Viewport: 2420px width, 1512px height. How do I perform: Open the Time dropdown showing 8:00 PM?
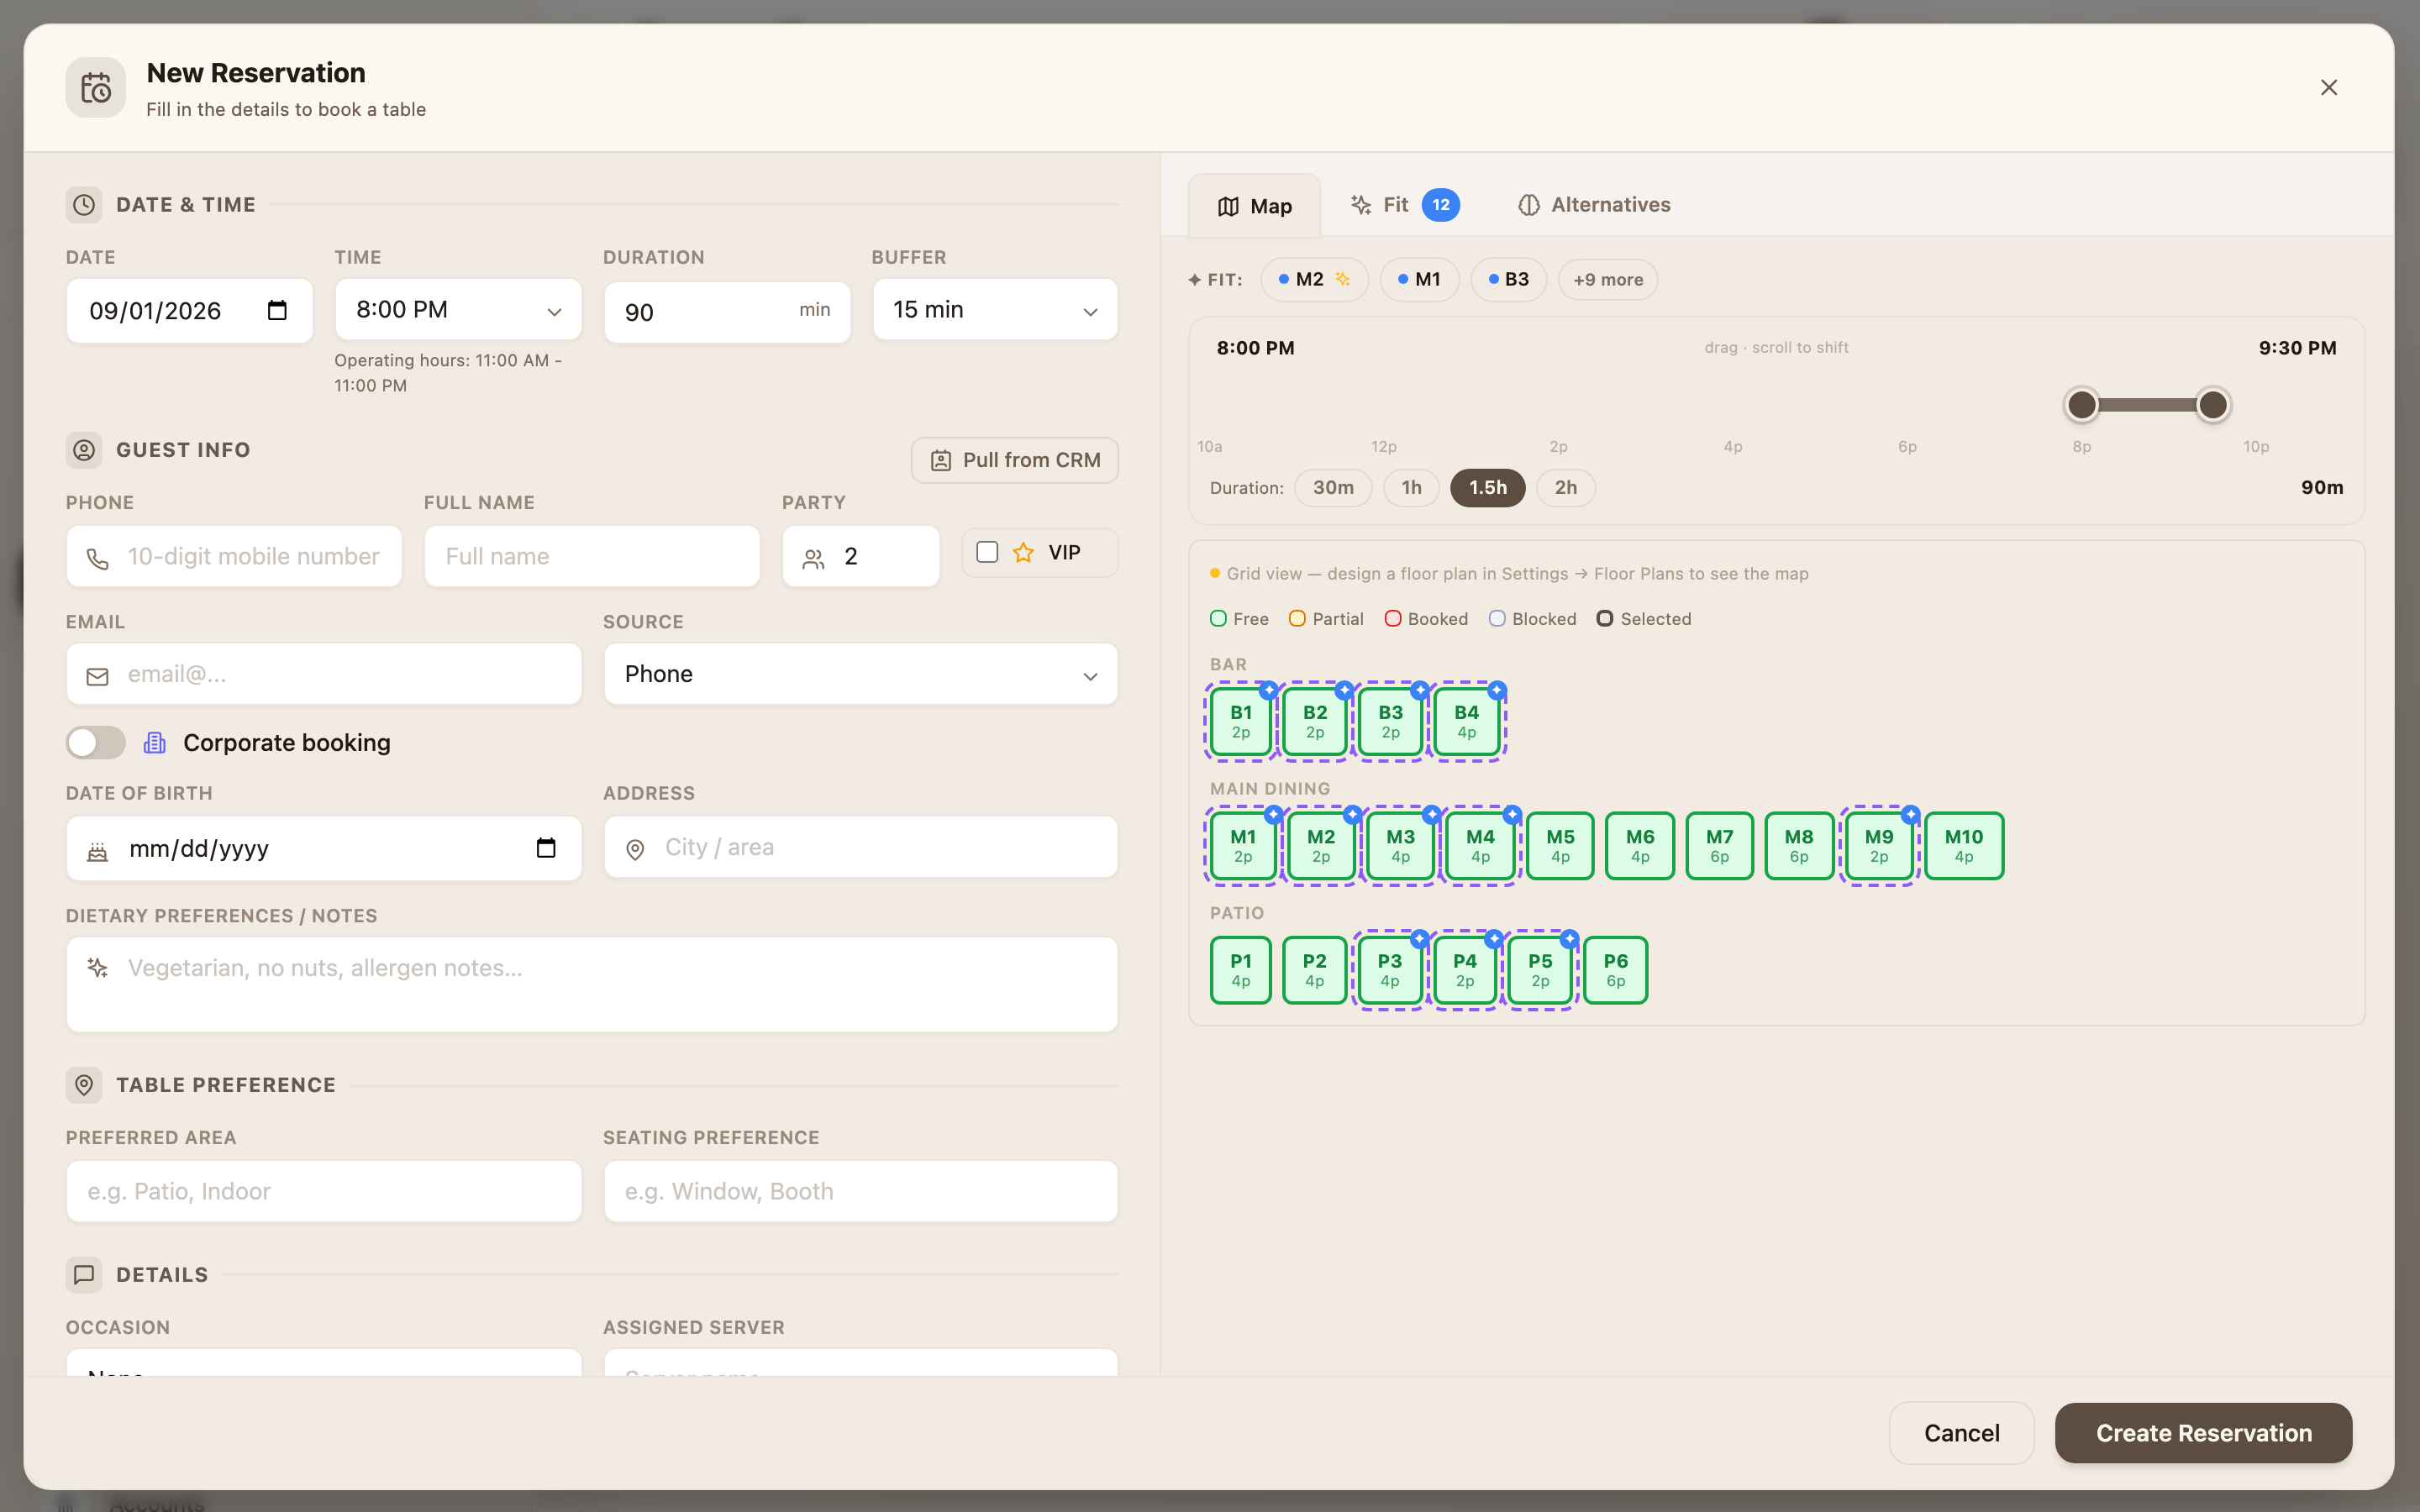[x=458, y=310]
